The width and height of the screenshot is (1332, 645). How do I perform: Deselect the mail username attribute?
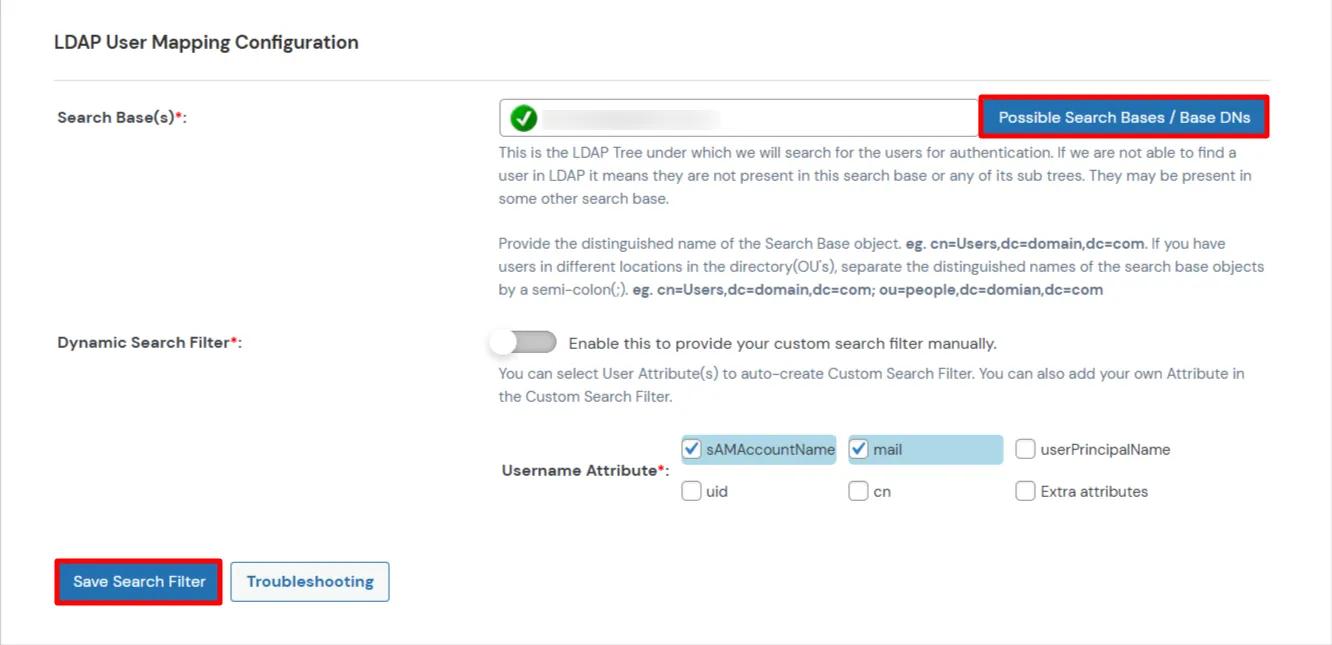tap(858, 449)
